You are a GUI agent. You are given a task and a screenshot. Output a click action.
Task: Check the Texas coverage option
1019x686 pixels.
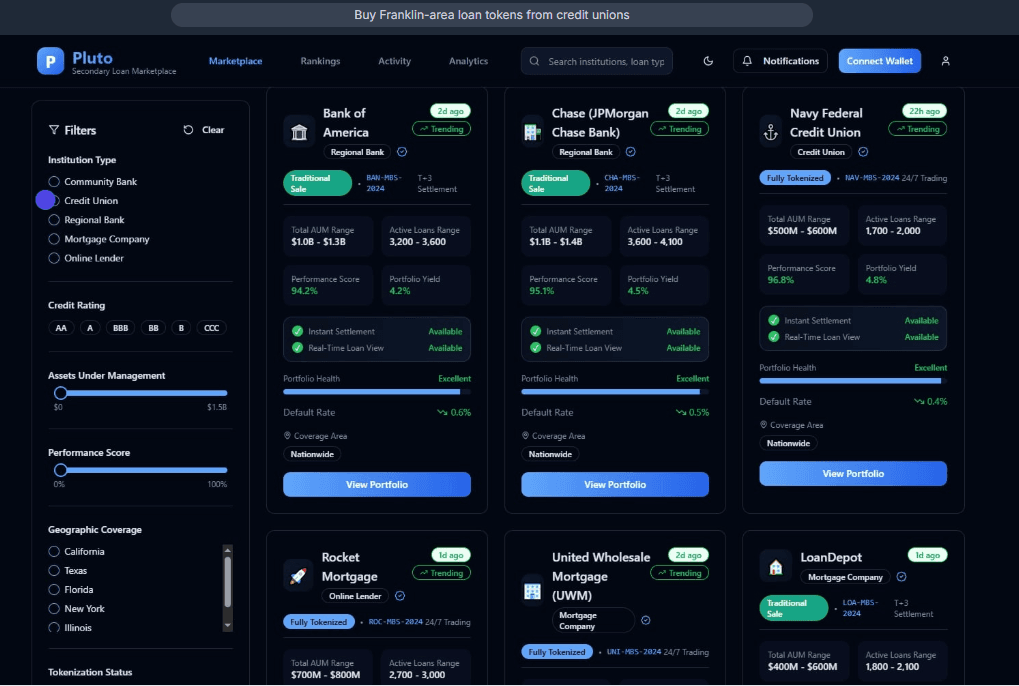click(x=54, y=570)
